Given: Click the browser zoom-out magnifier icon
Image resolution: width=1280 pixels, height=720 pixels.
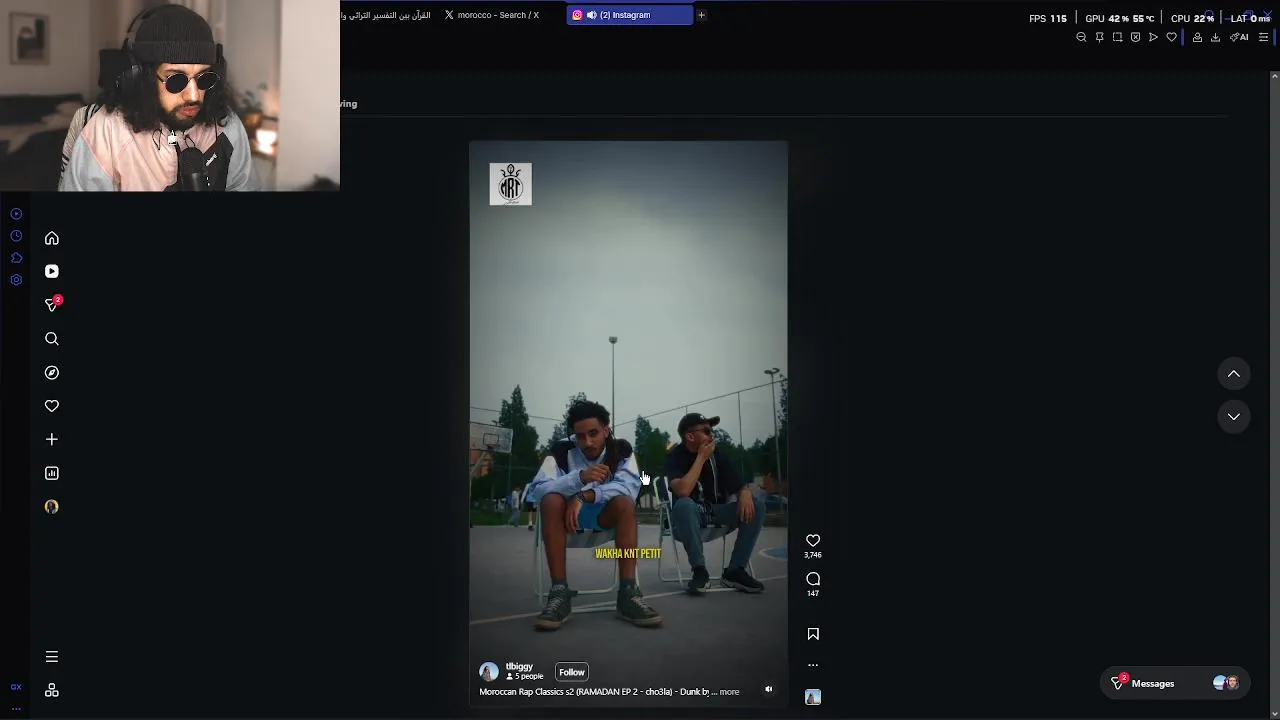Looking at the screenshot, I should (x=1081, y=37).
